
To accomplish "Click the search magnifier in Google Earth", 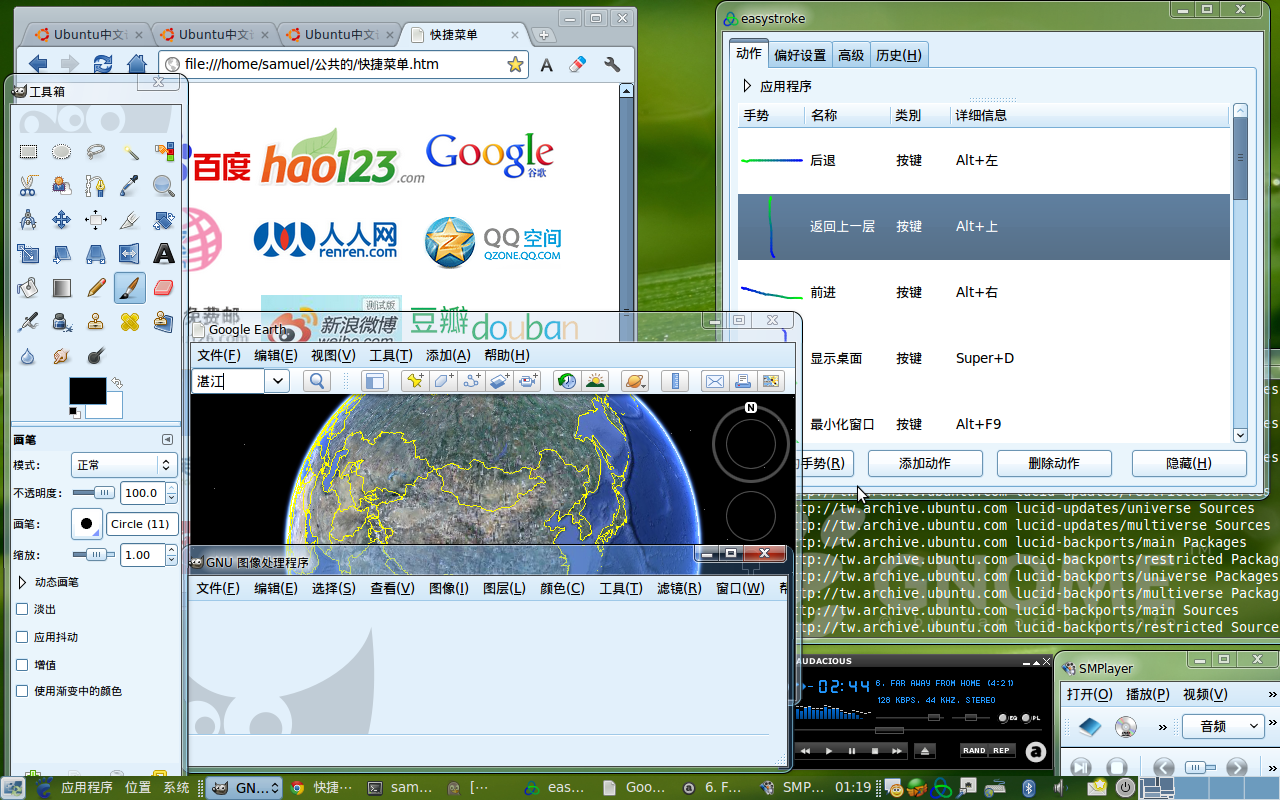I will click(317, 381).
